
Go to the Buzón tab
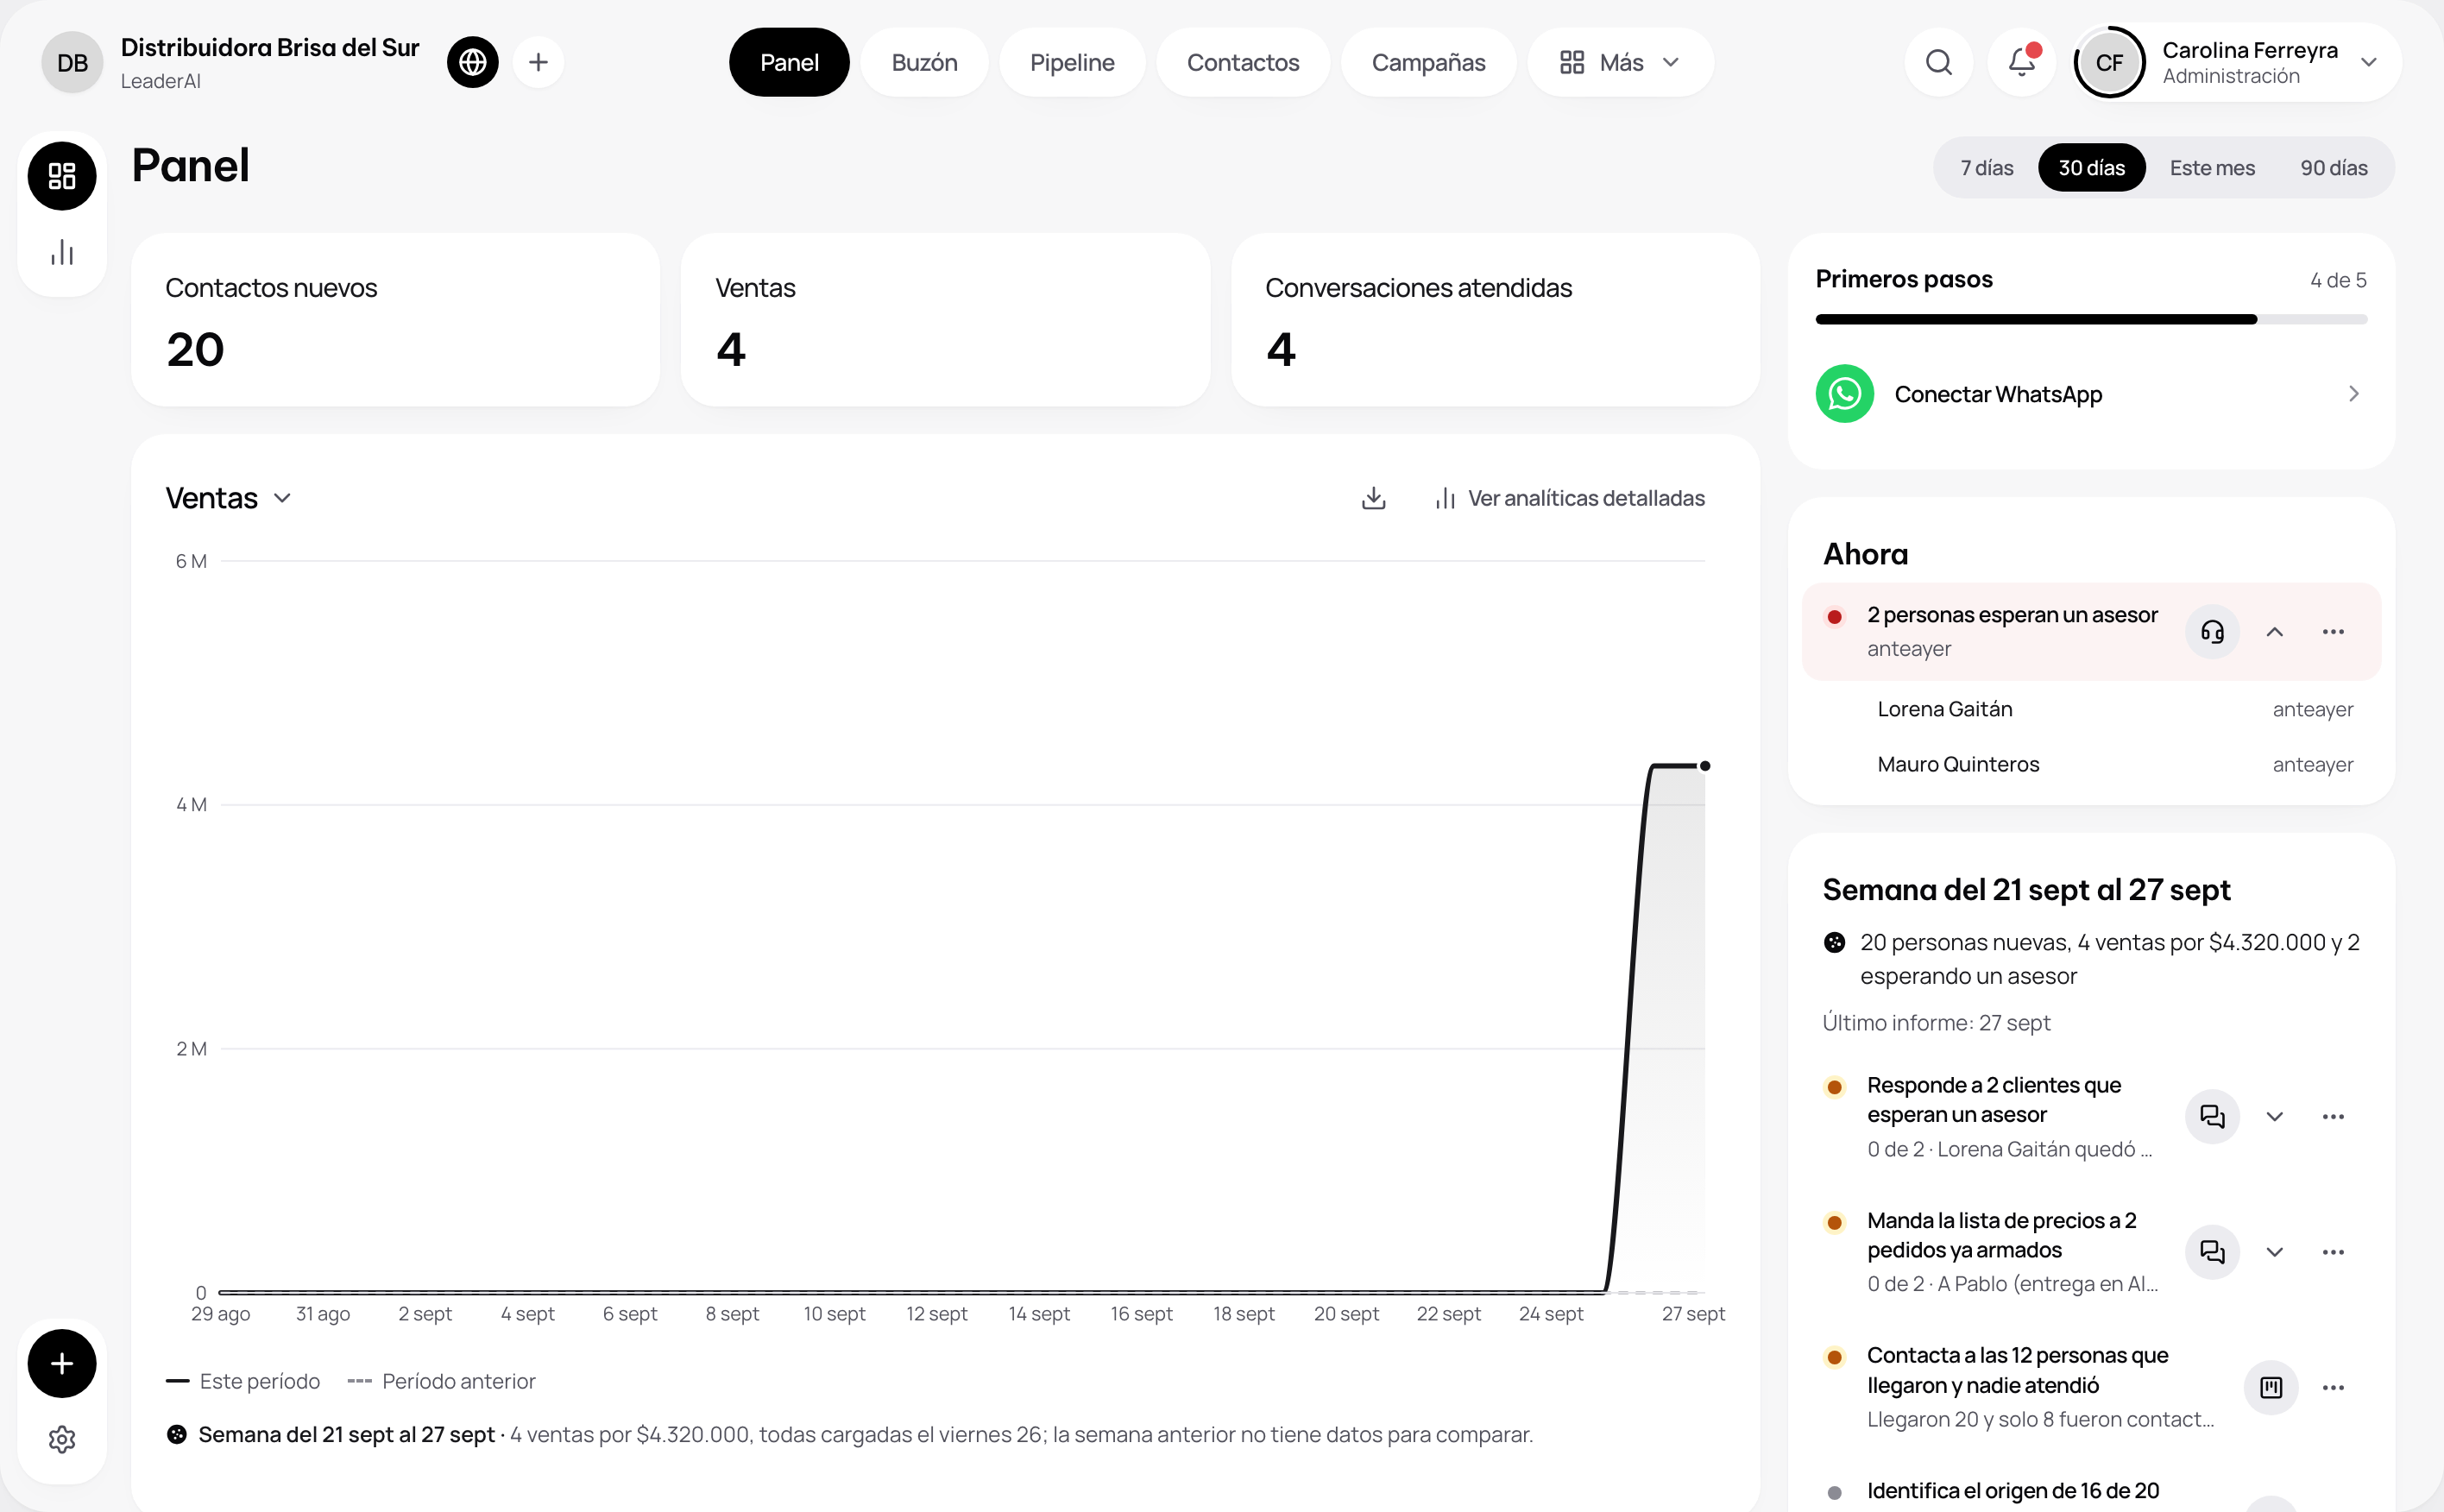(x=924, y=62)
